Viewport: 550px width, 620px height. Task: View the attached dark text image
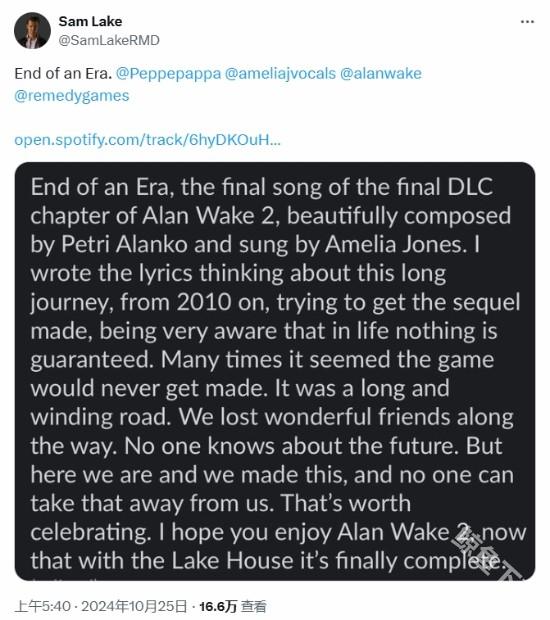(275, 371)
